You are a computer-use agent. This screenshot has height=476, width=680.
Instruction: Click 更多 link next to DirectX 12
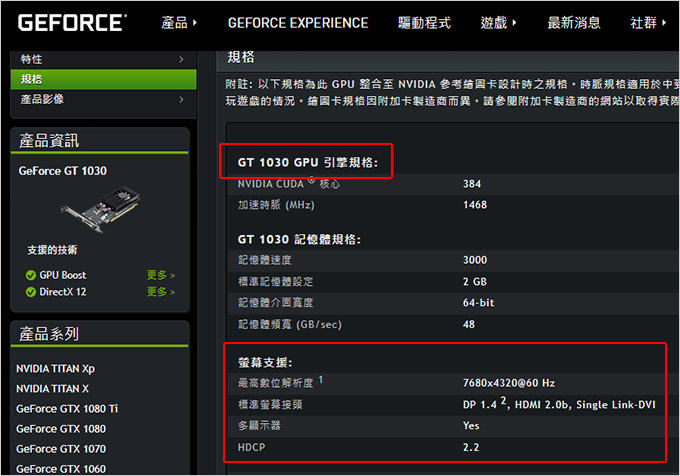160,292
